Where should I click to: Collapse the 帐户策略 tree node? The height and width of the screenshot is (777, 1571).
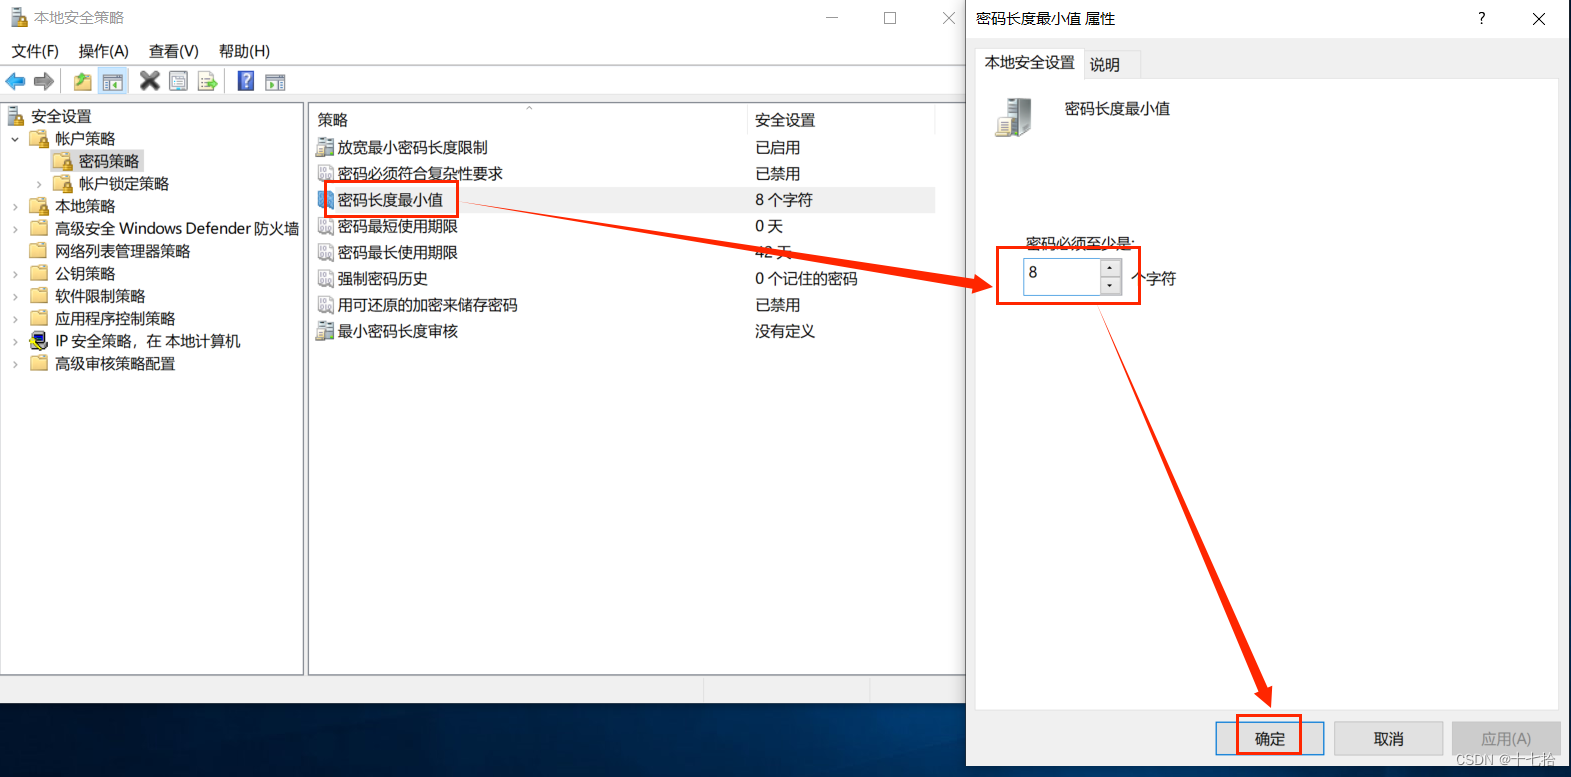[15, 139]
